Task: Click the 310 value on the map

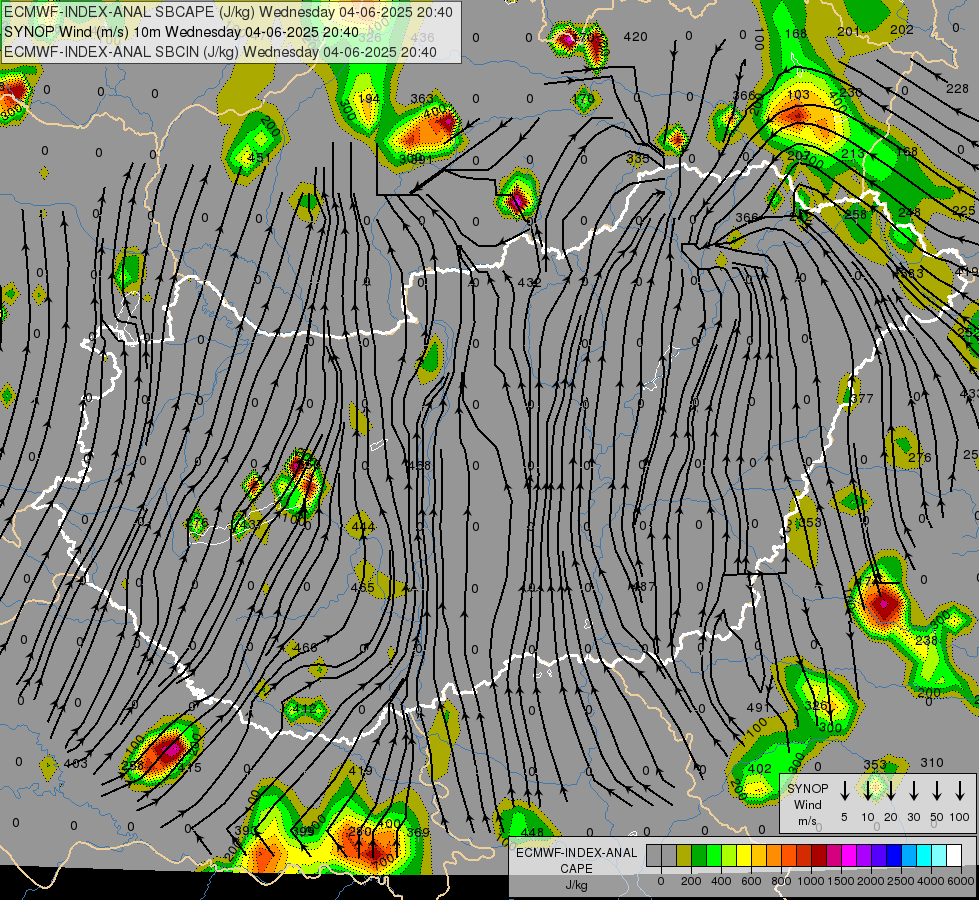Action: pos(932,763)
